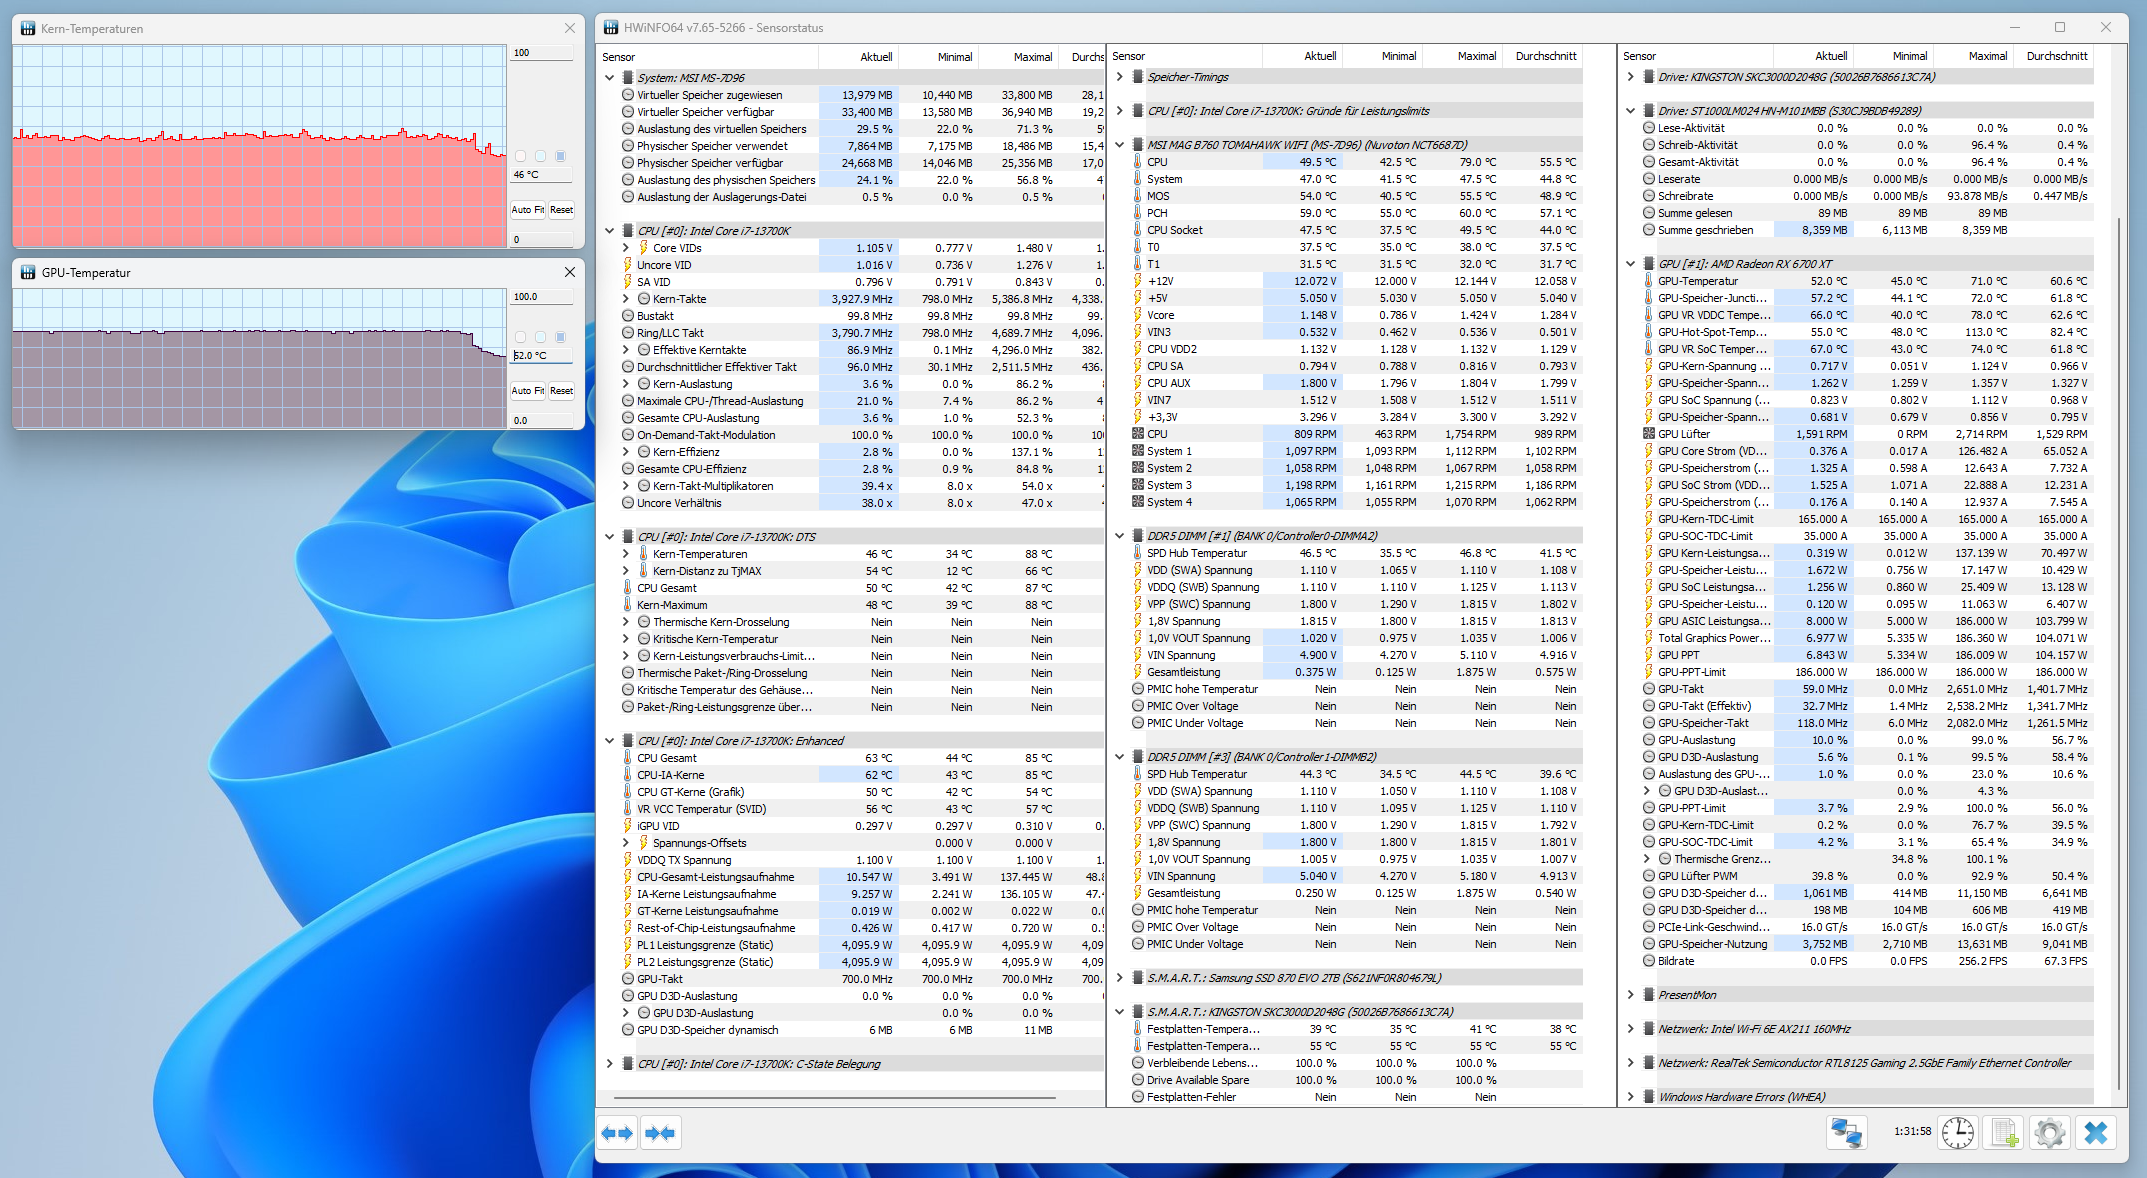Click the clock reset-timer icon
The image size is (2147, 1178).
[x=1957, y=1133]
